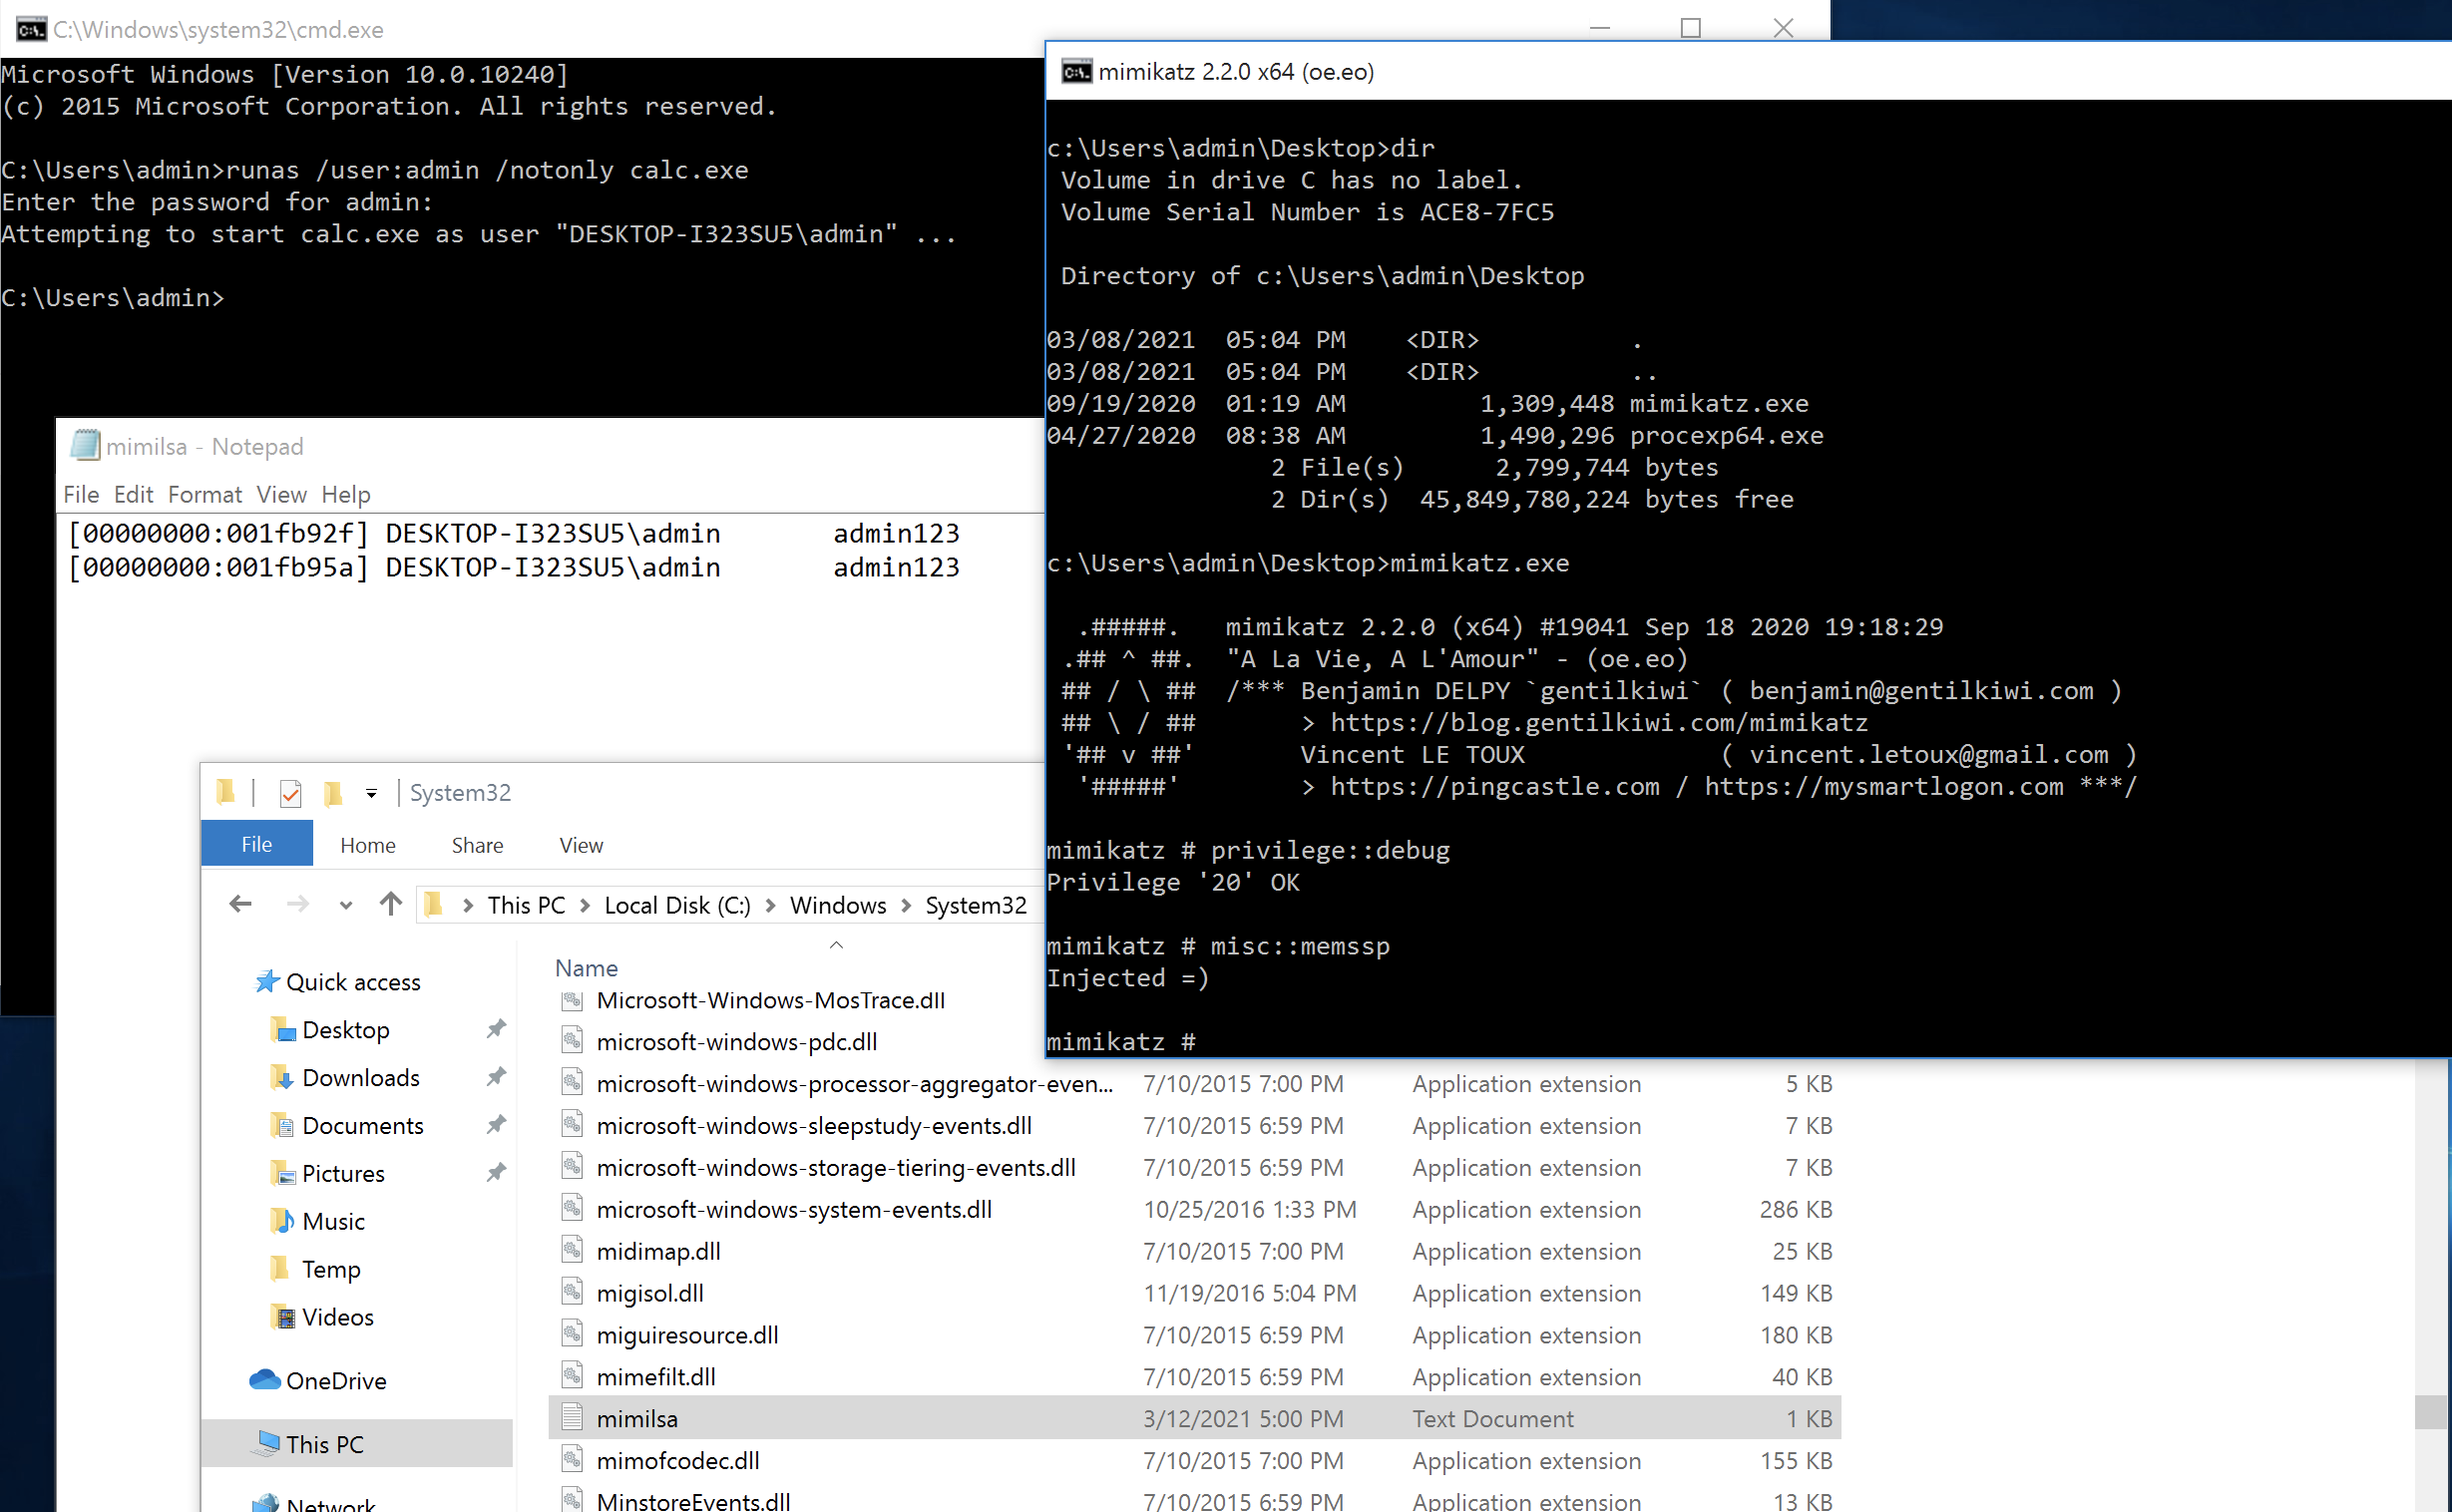Click the Up directory arrow icon
The image size is (2452, 1512).
point(390,904)
